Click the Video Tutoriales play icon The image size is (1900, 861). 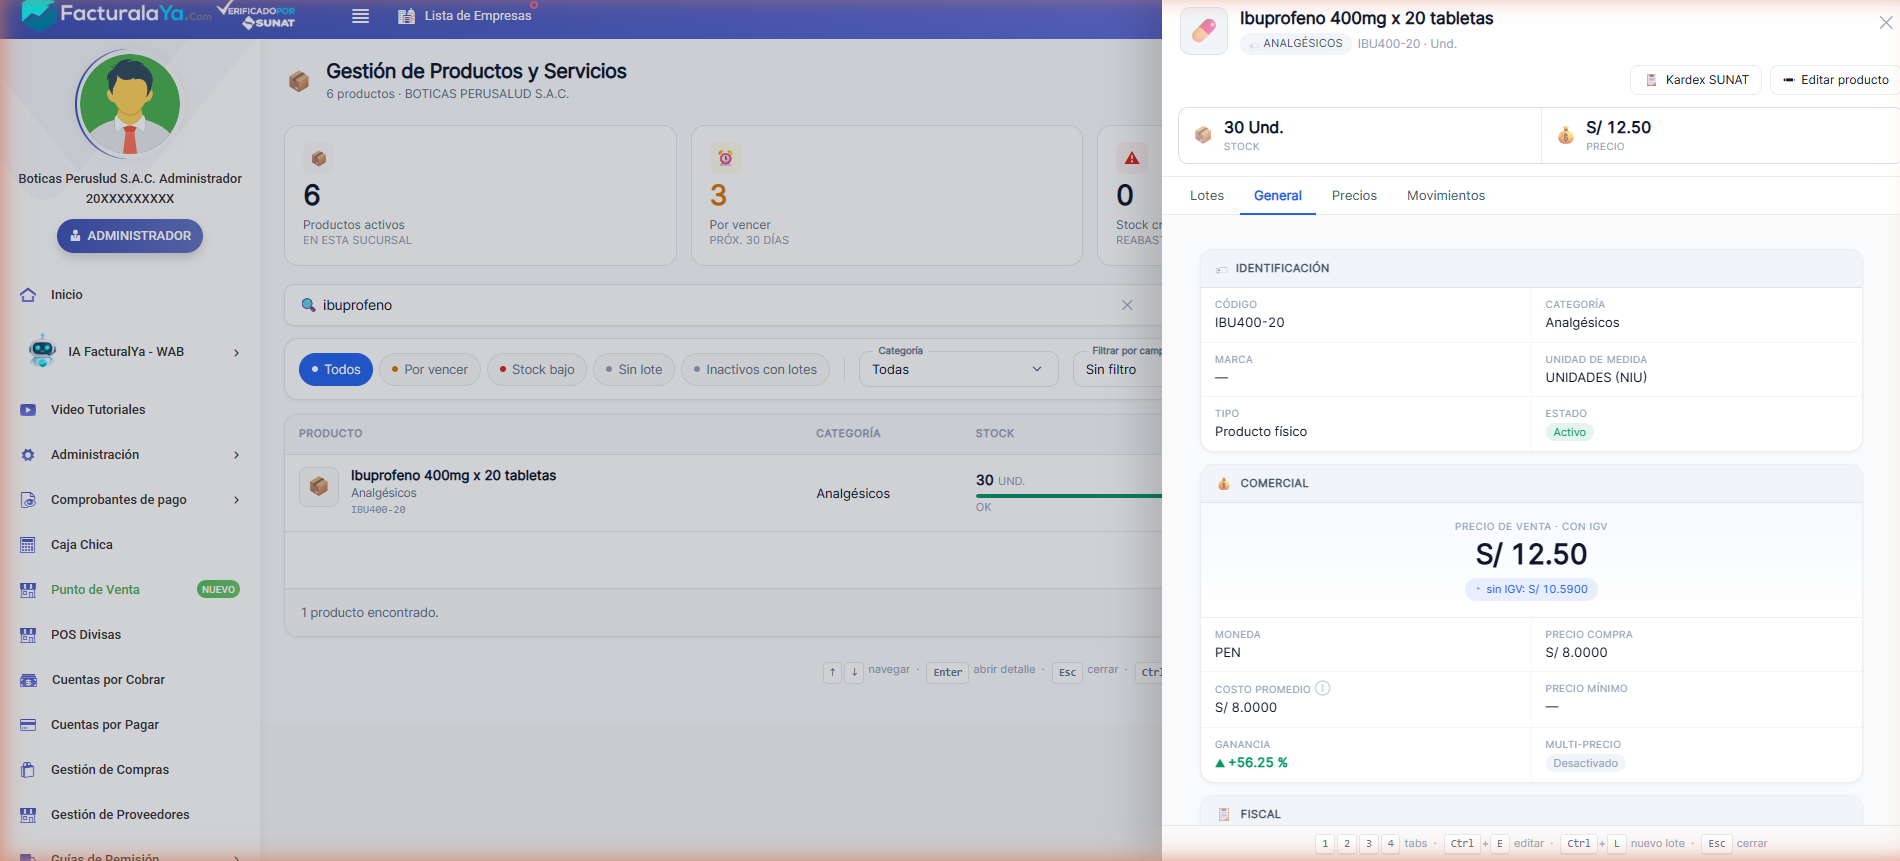pos(28,410)
